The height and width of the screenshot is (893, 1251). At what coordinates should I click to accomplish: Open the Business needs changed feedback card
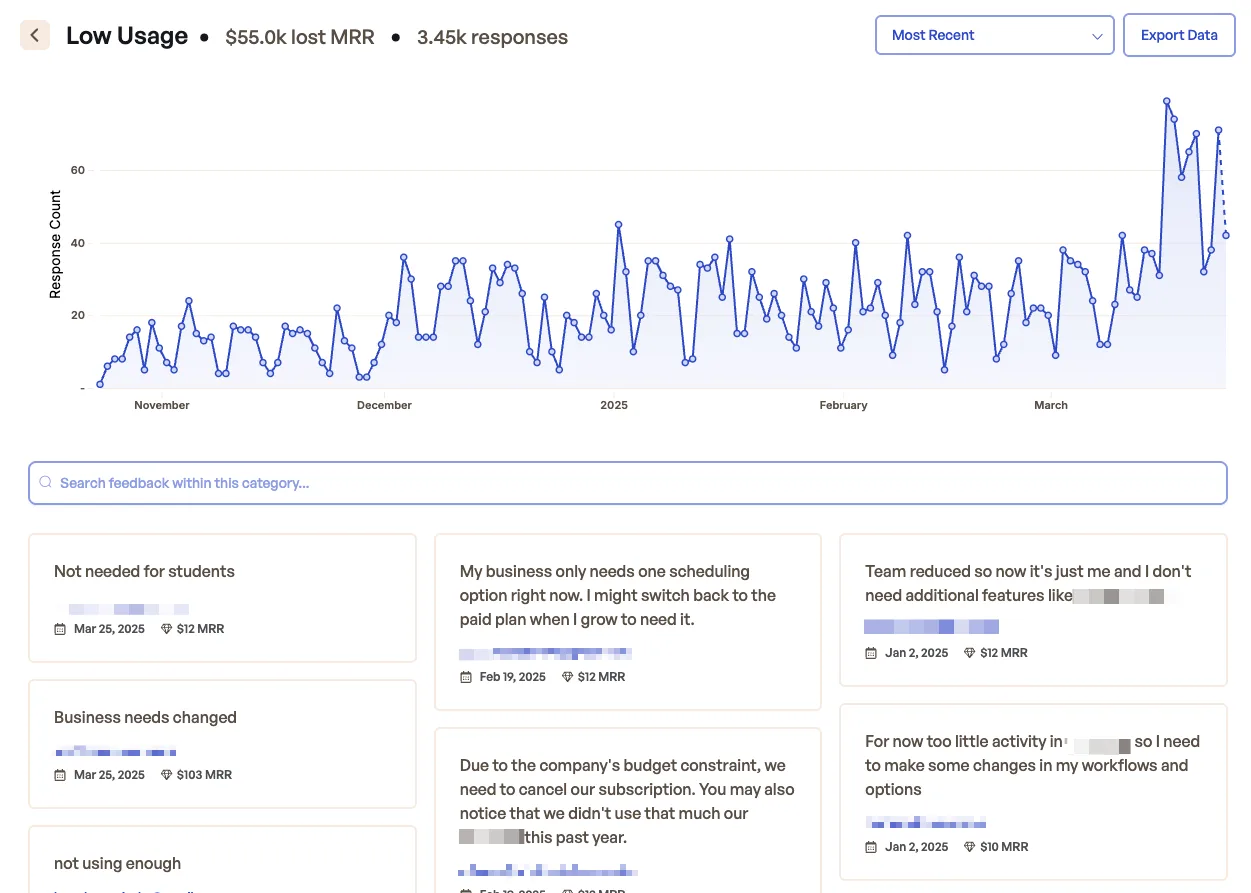click(222, 744)
